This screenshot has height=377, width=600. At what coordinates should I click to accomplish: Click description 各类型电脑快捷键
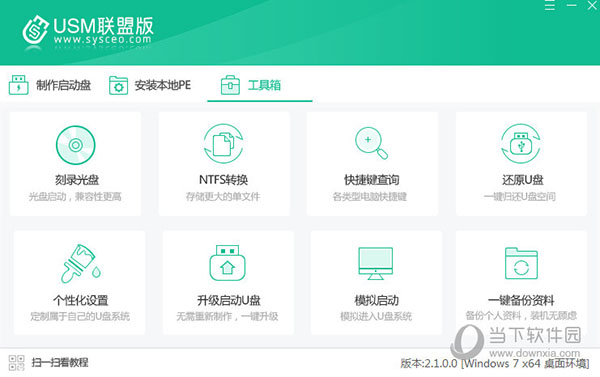(x=370, y=197)
